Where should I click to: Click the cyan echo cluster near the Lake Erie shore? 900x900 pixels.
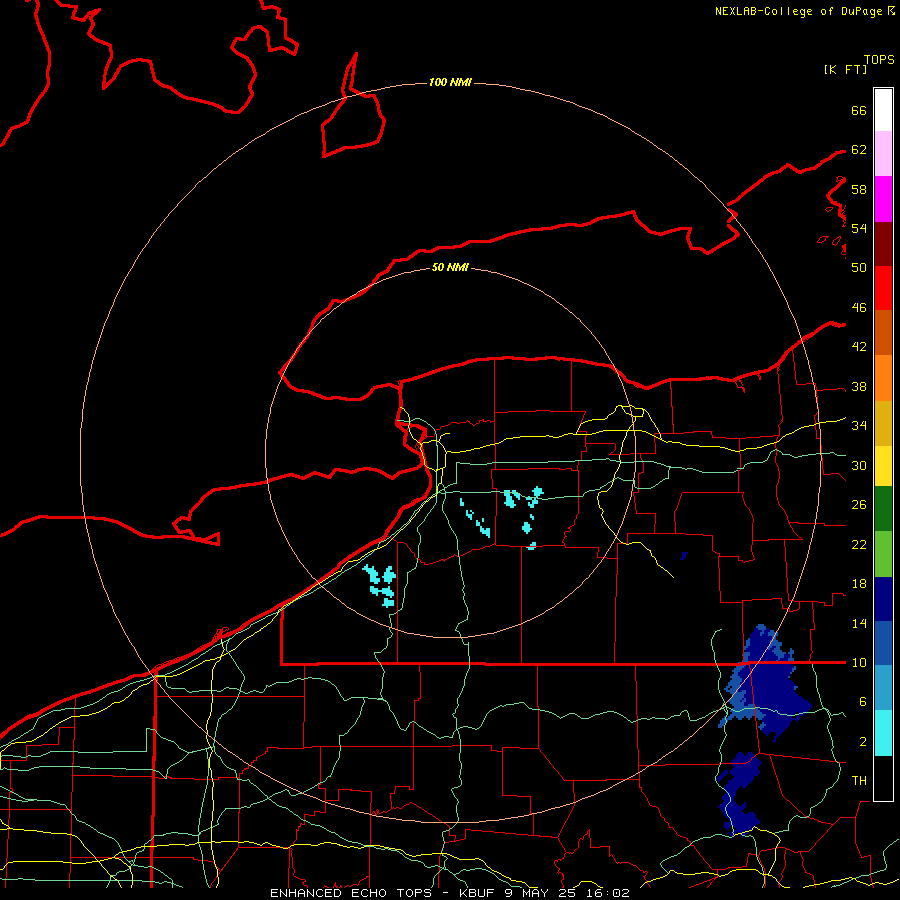pyautogui.click(x=381, y=586)
